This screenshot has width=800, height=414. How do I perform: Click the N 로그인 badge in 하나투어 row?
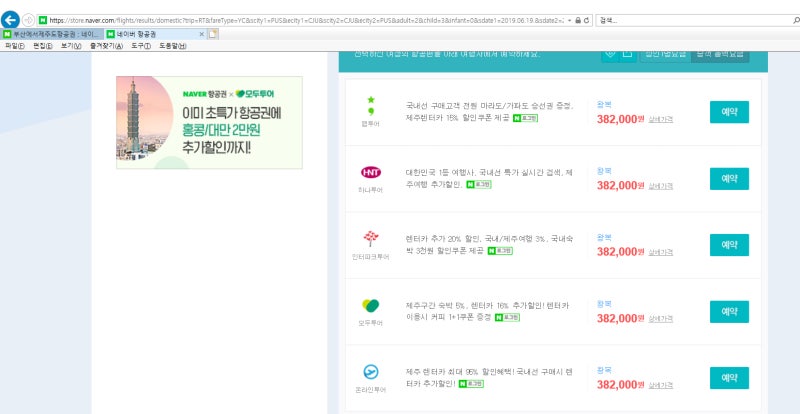pos(479,185)
